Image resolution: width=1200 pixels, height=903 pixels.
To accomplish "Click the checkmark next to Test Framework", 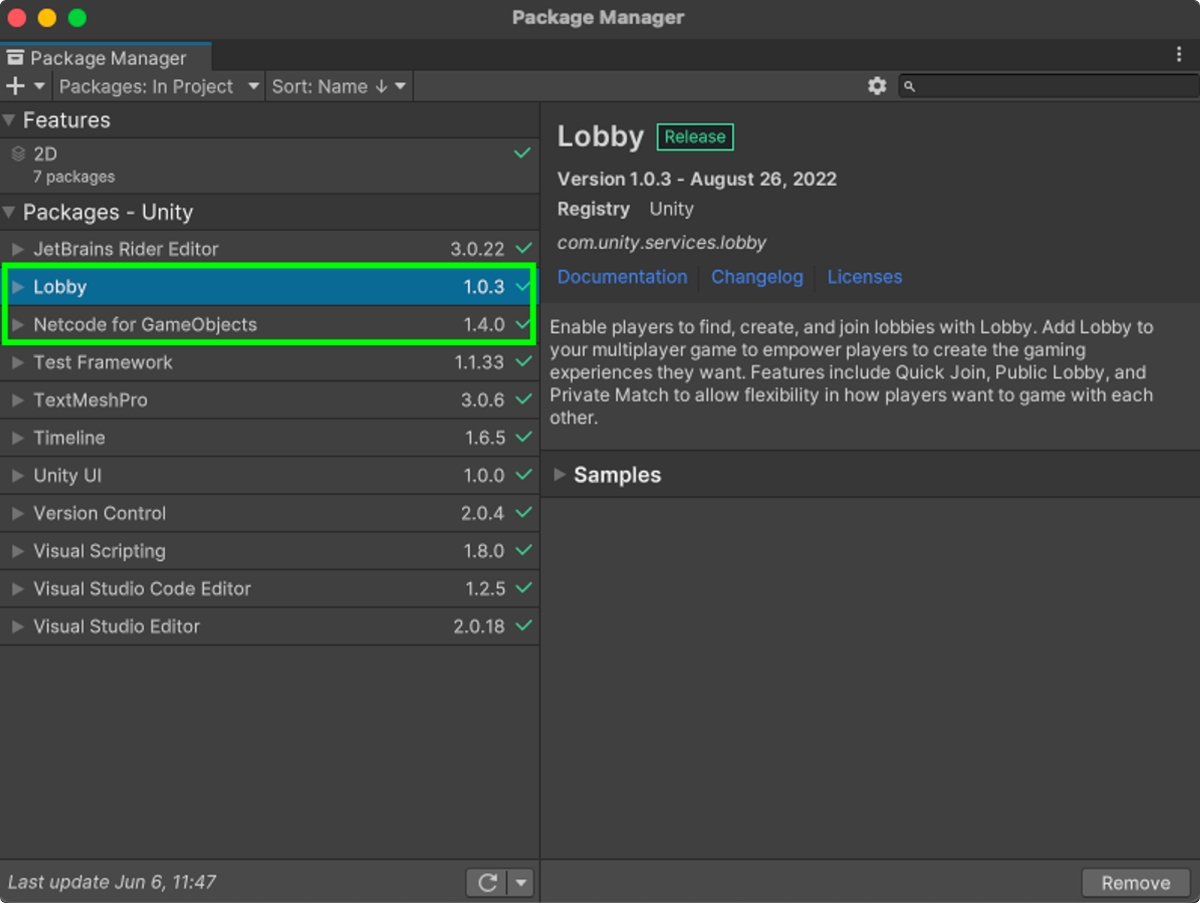I will pos(523,362).
